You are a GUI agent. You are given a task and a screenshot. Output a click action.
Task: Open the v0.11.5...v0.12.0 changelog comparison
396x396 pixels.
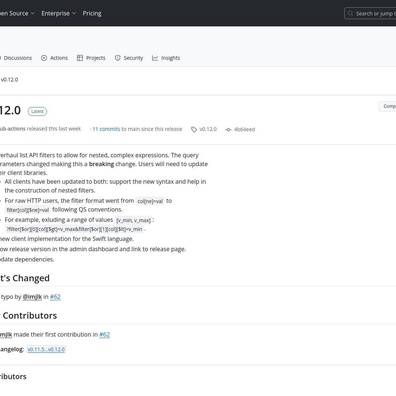(46, 349)
